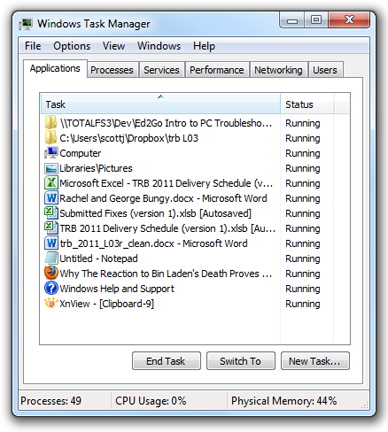The image size is (388, 432).
Task: Select the Untitled - Notepad task
Action: click(195, 258)
